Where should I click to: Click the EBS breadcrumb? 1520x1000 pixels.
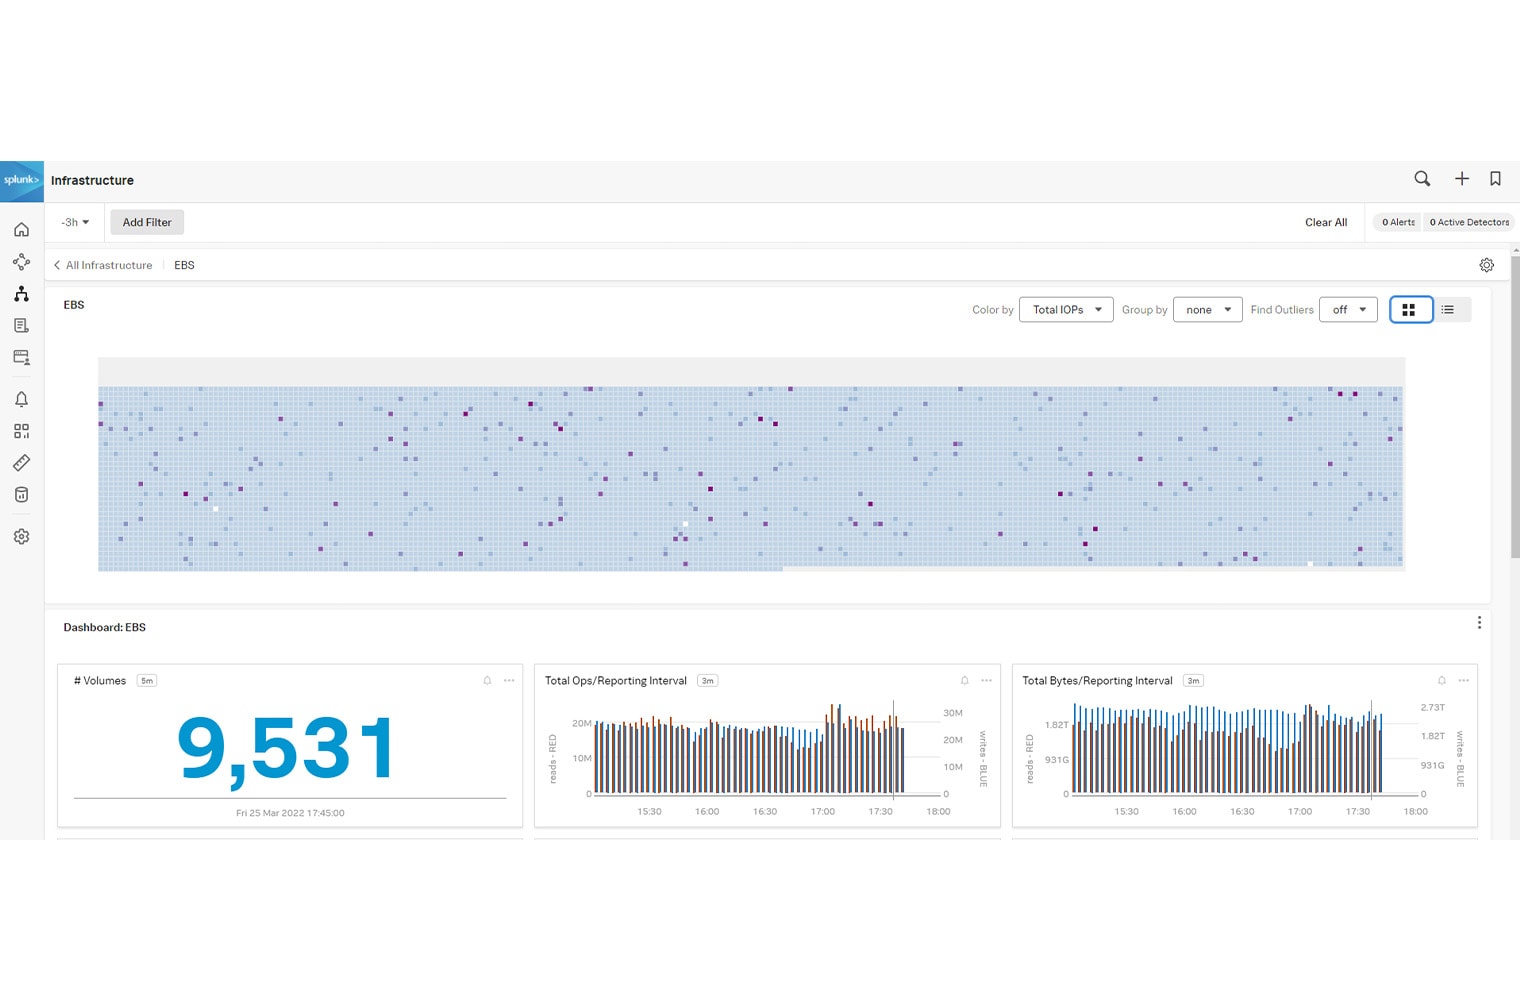(x=184, y=265)
